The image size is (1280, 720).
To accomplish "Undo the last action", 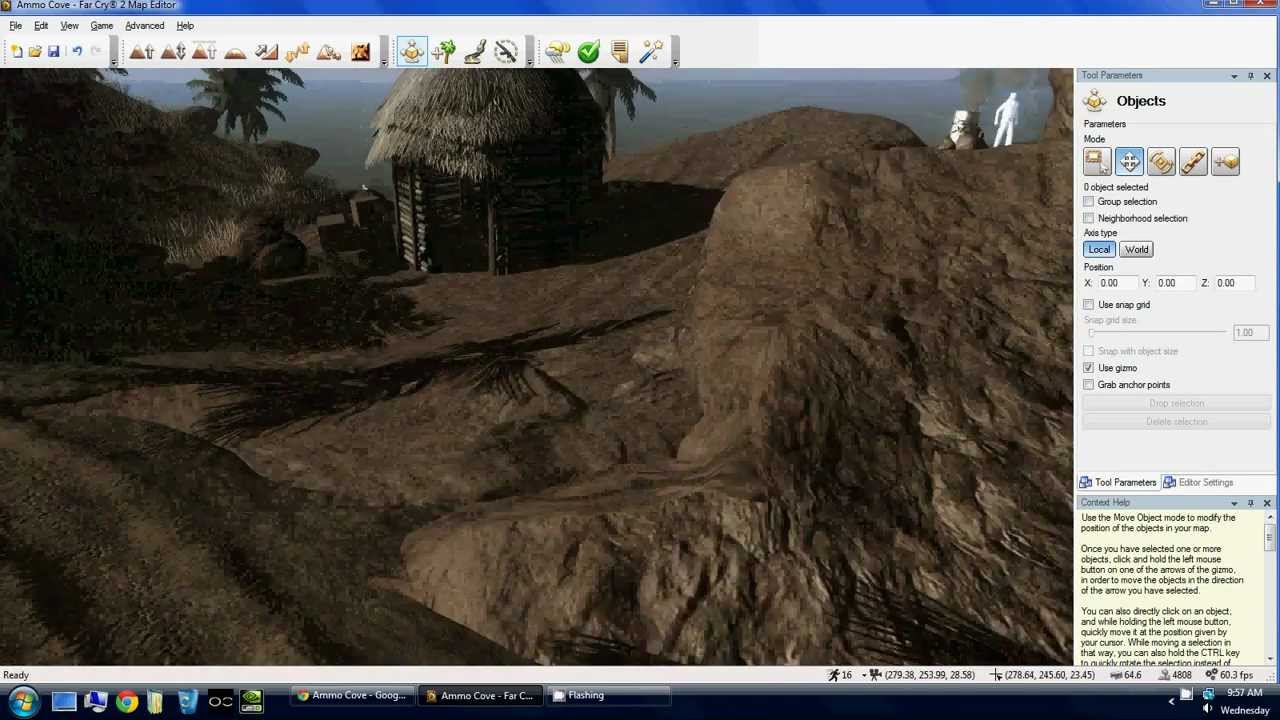I will coord(77,51).
